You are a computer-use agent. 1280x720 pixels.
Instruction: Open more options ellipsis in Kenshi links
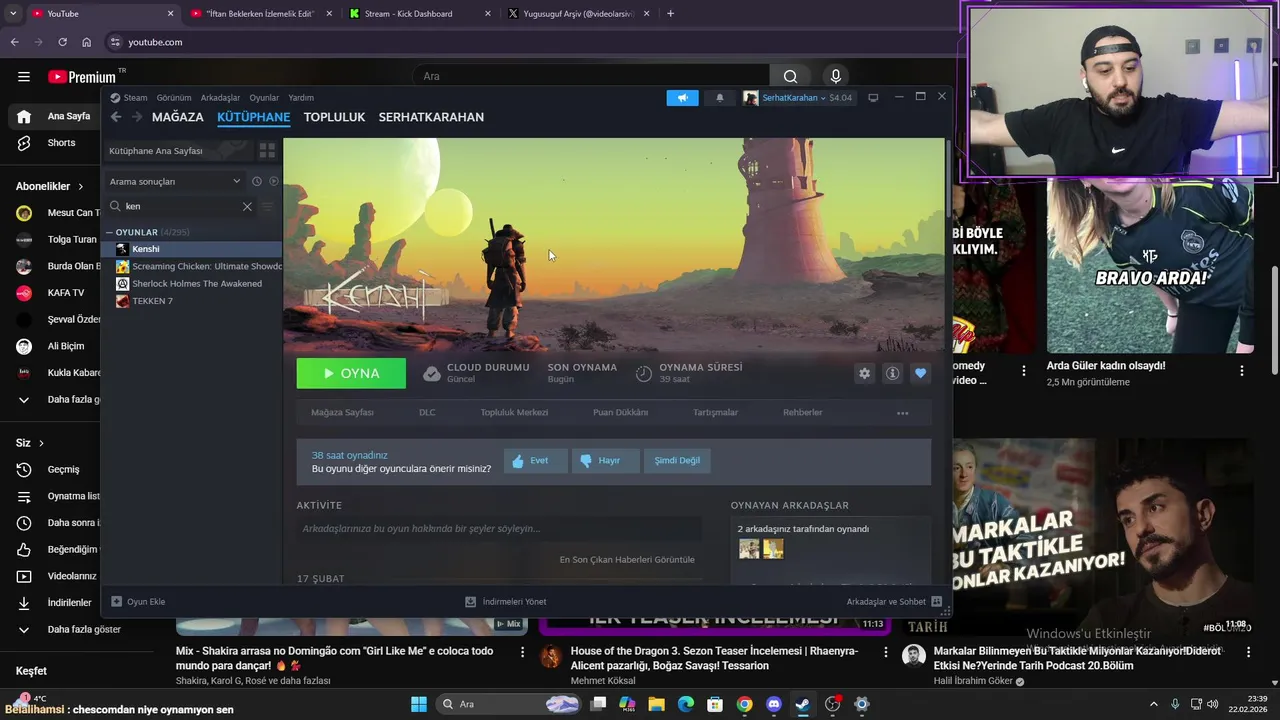pos(902,413)
